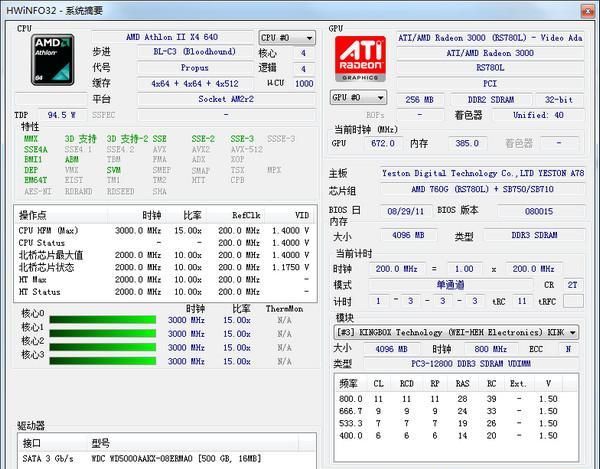Close the HWiNFO32 summary window
600x469 pixels.
click(580, 9)
